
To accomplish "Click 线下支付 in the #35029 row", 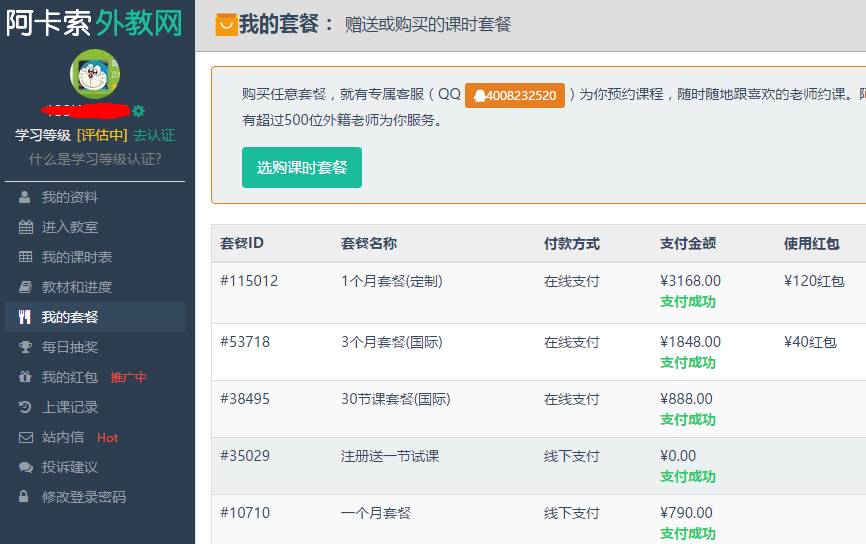I will point(572,456).
